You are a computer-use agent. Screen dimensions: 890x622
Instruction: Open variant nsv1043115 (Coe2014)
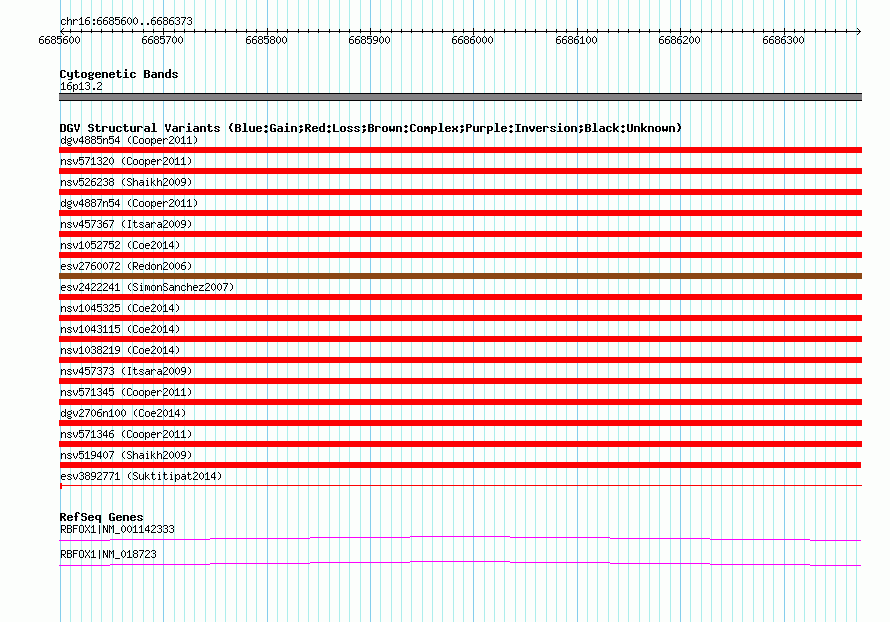coord(120,329)
